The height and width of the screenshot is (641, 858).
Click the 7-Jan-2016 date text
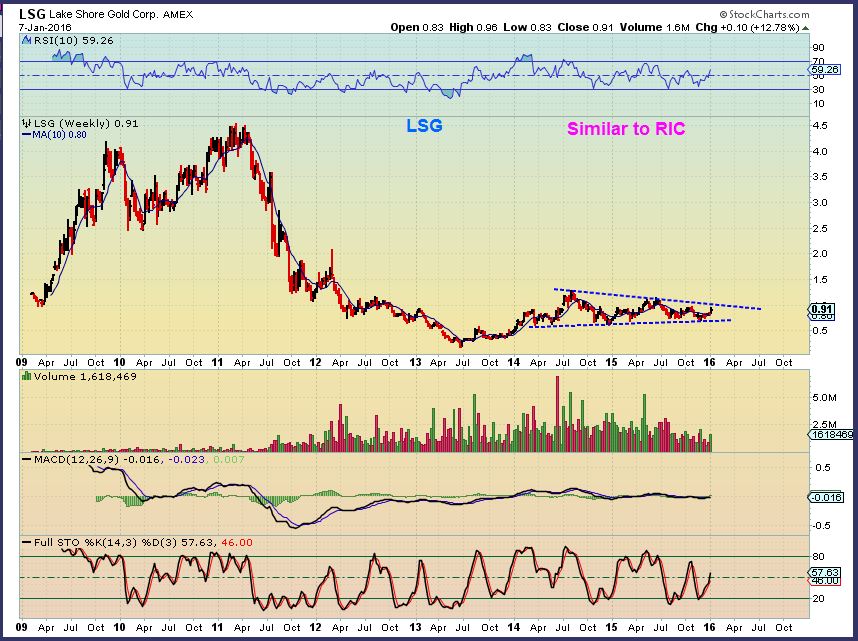(45, 27)
